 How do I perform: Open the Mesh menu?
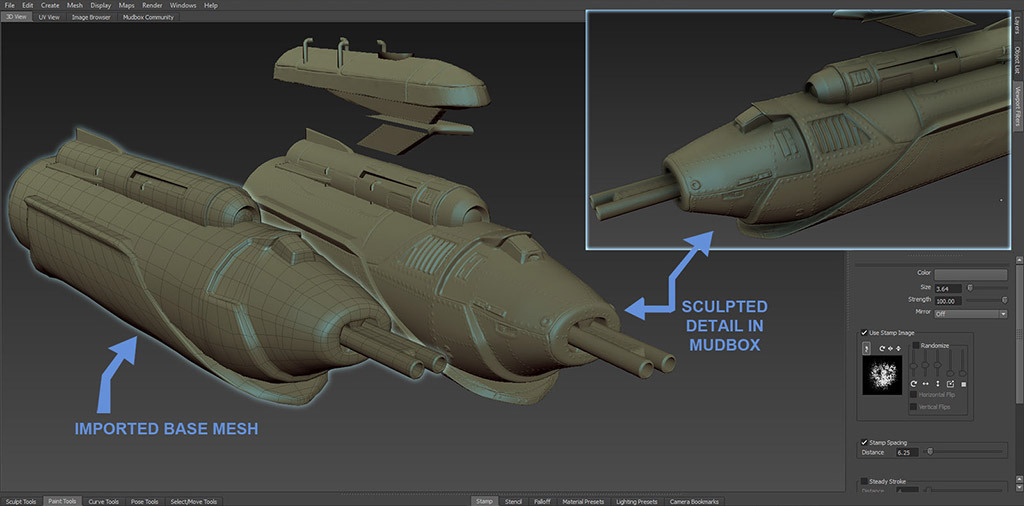(x=74, y=5)
